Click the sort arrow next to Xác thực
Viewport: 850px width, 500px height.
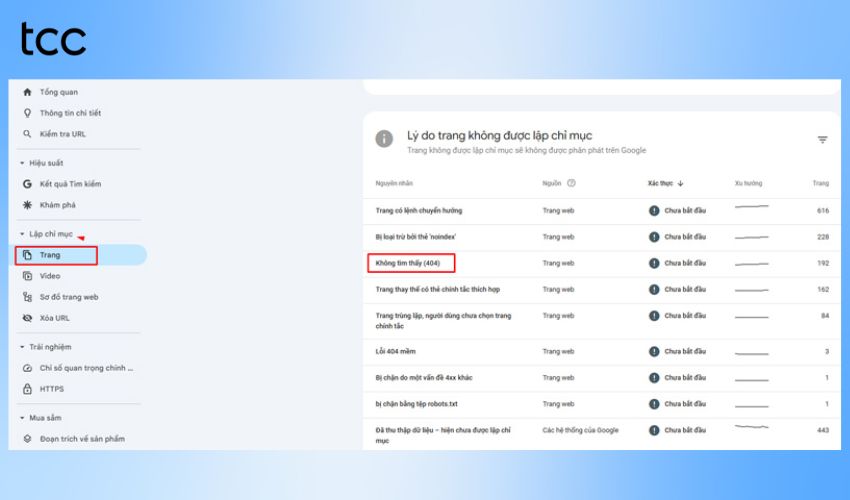click(680, 183)
